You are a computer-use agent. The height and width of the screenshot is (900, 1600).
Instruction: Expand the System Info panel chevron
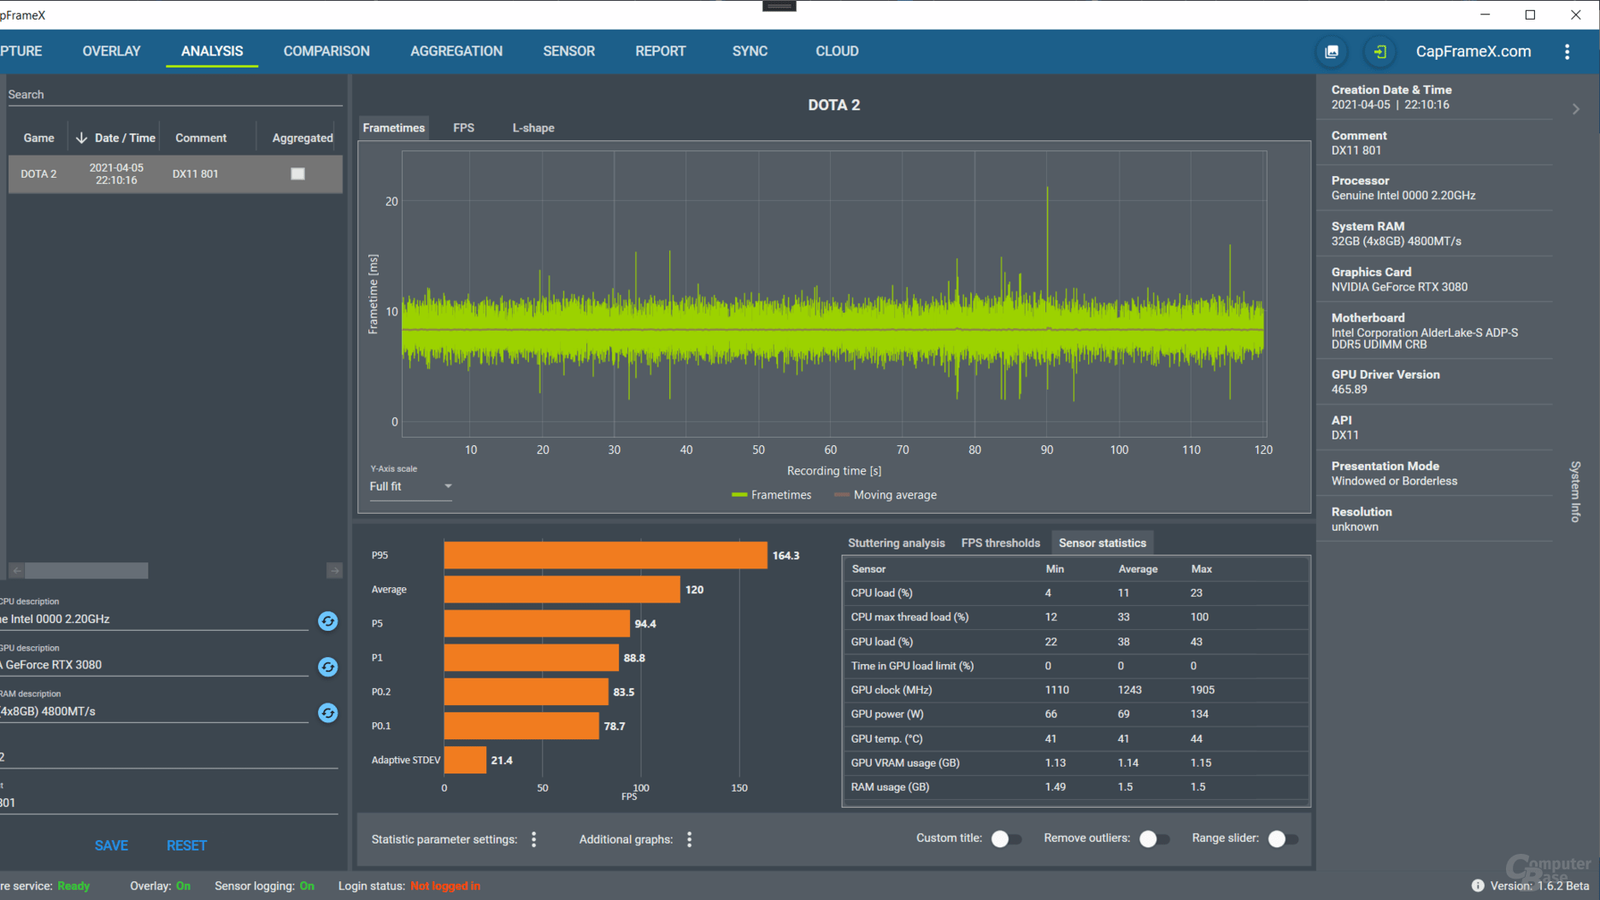coord(1576,109)
